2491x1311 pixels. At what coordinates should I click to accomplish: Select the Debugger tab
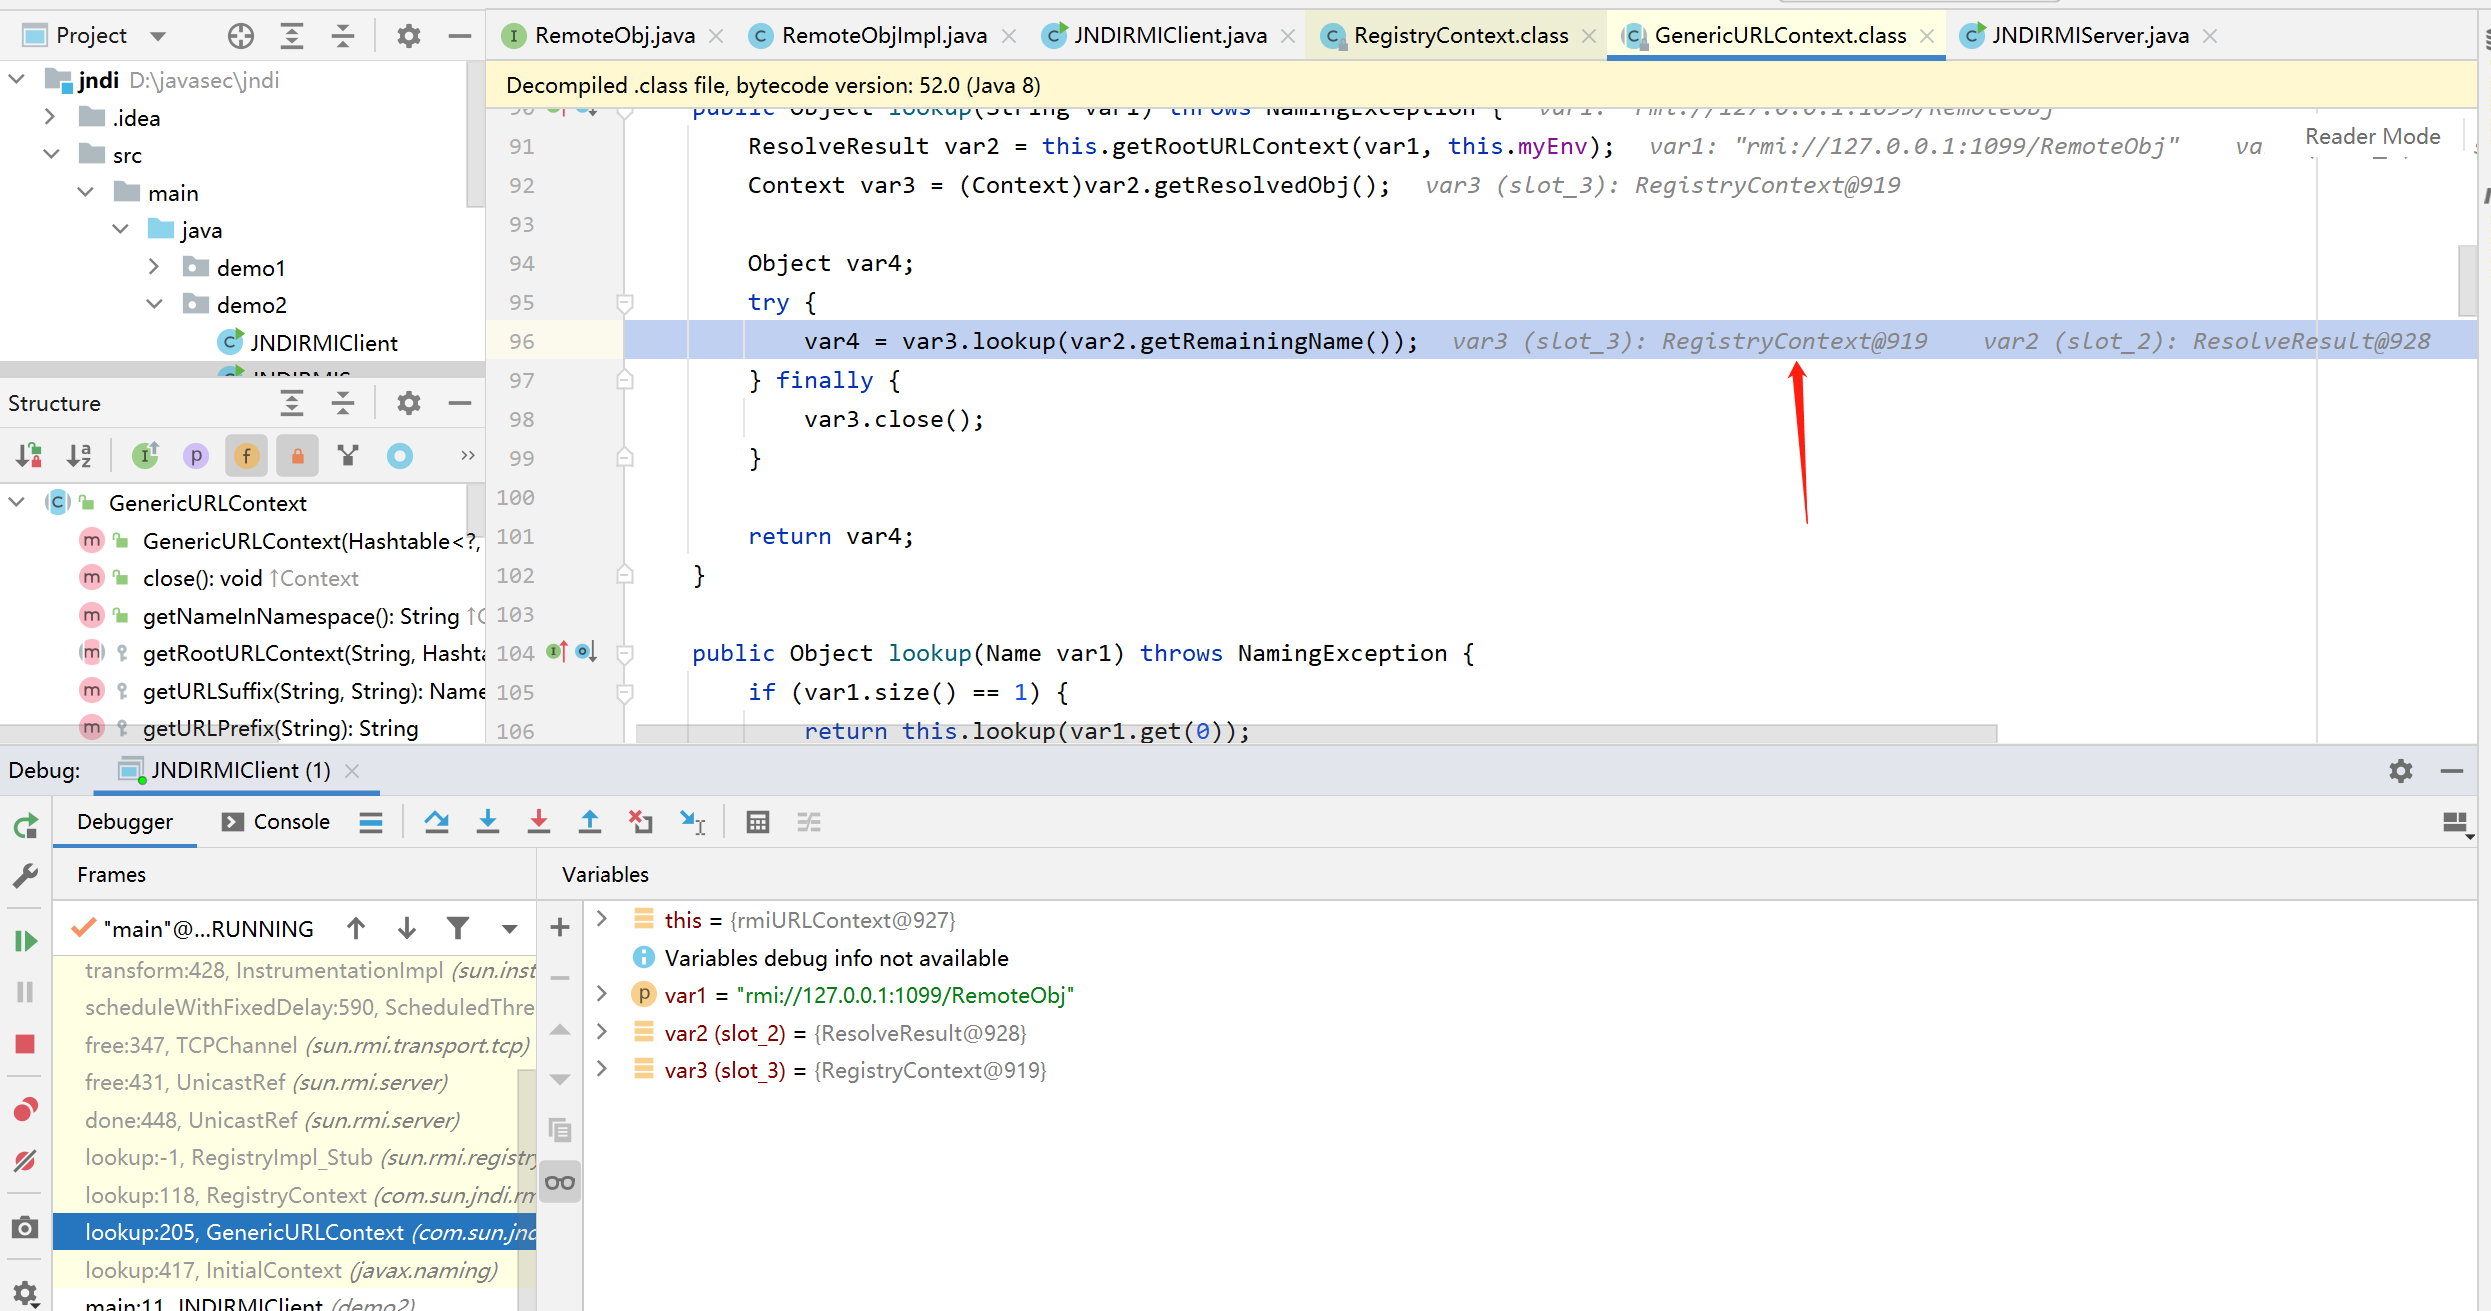(125, 822)
